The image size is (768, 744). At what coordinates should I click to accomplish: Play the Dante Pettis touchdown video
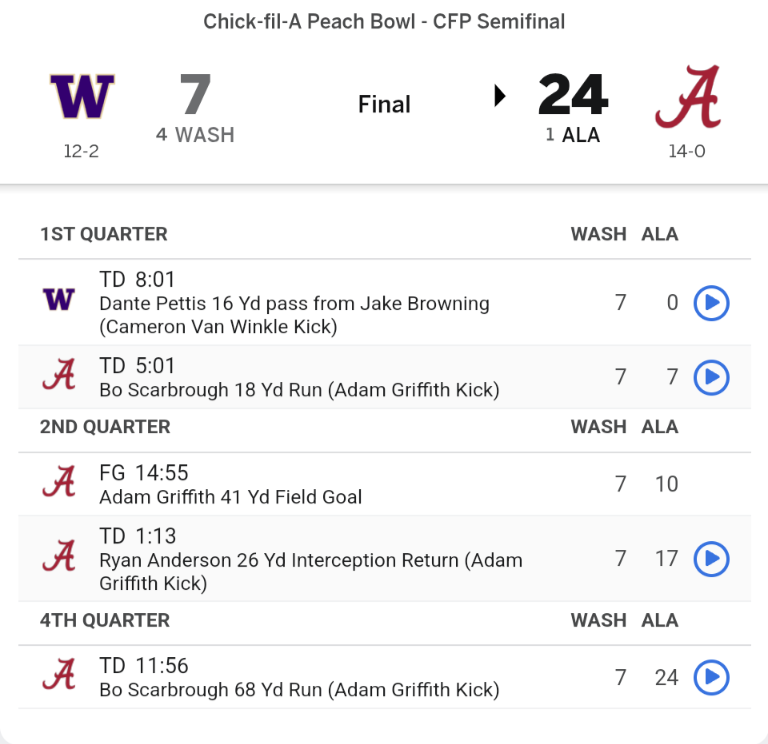tap(711, 302)
